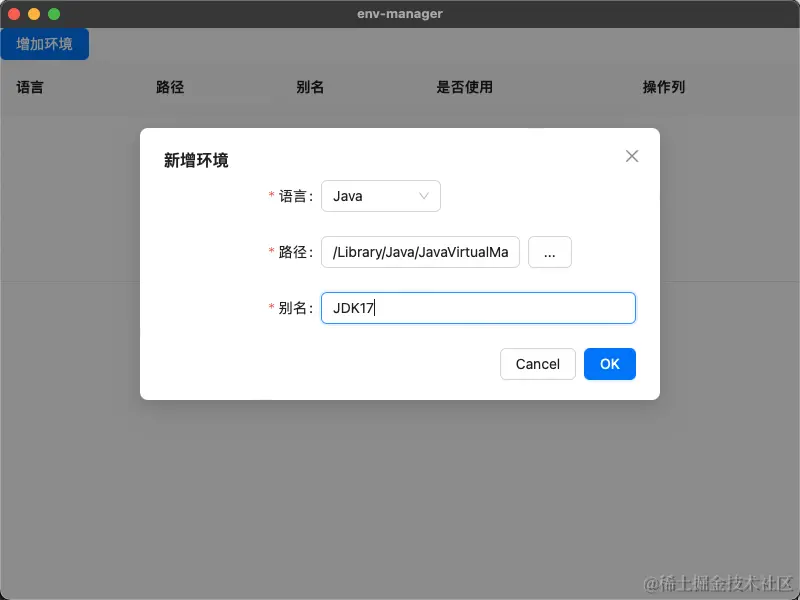Select the 语言 column header
The width and height of the screenshot is (800, 600).
click(30, 87)
